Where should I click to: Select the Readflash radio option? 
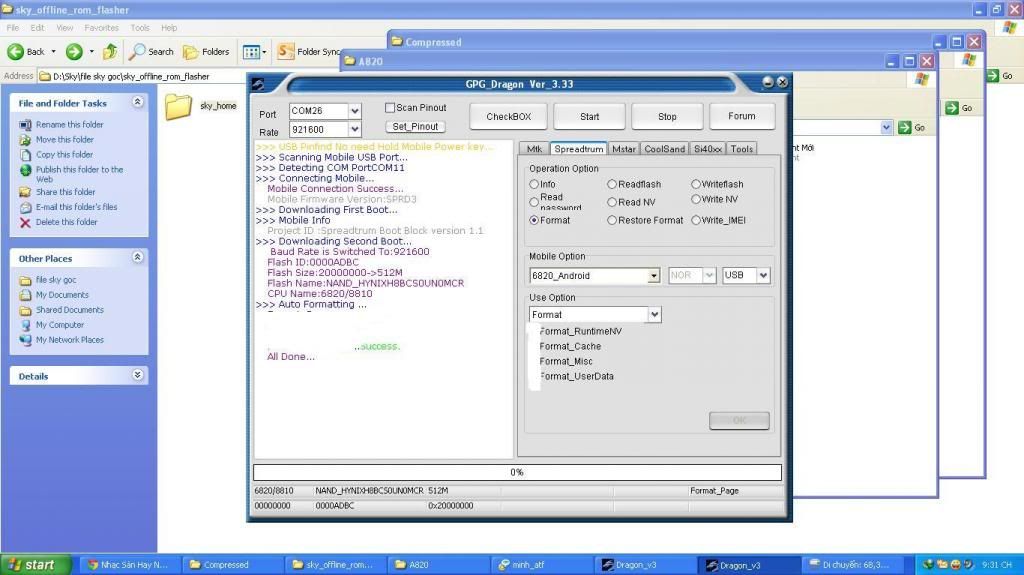pyautogui.click(x=611, y=184)
